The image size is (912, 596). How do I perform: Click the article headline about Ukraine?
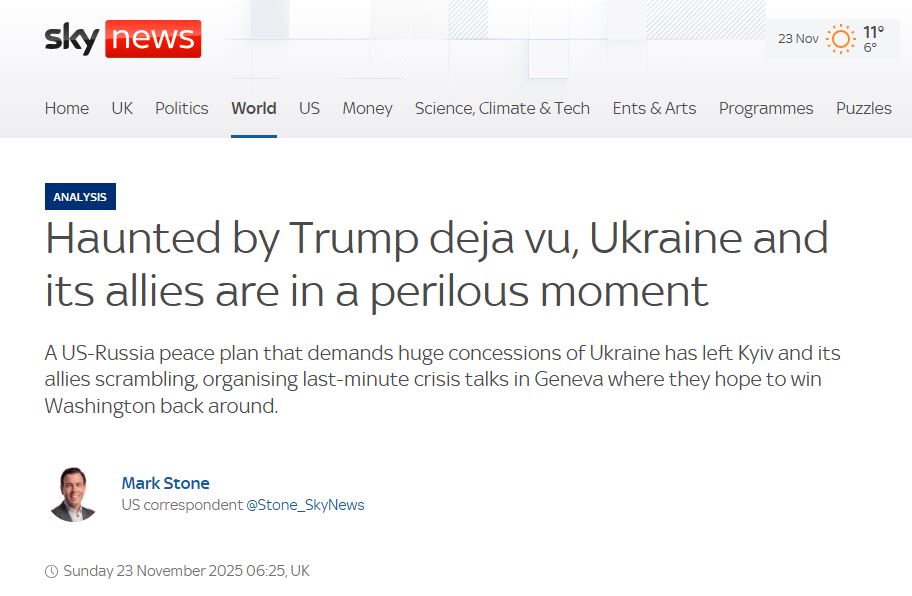(x=437, y=264)
